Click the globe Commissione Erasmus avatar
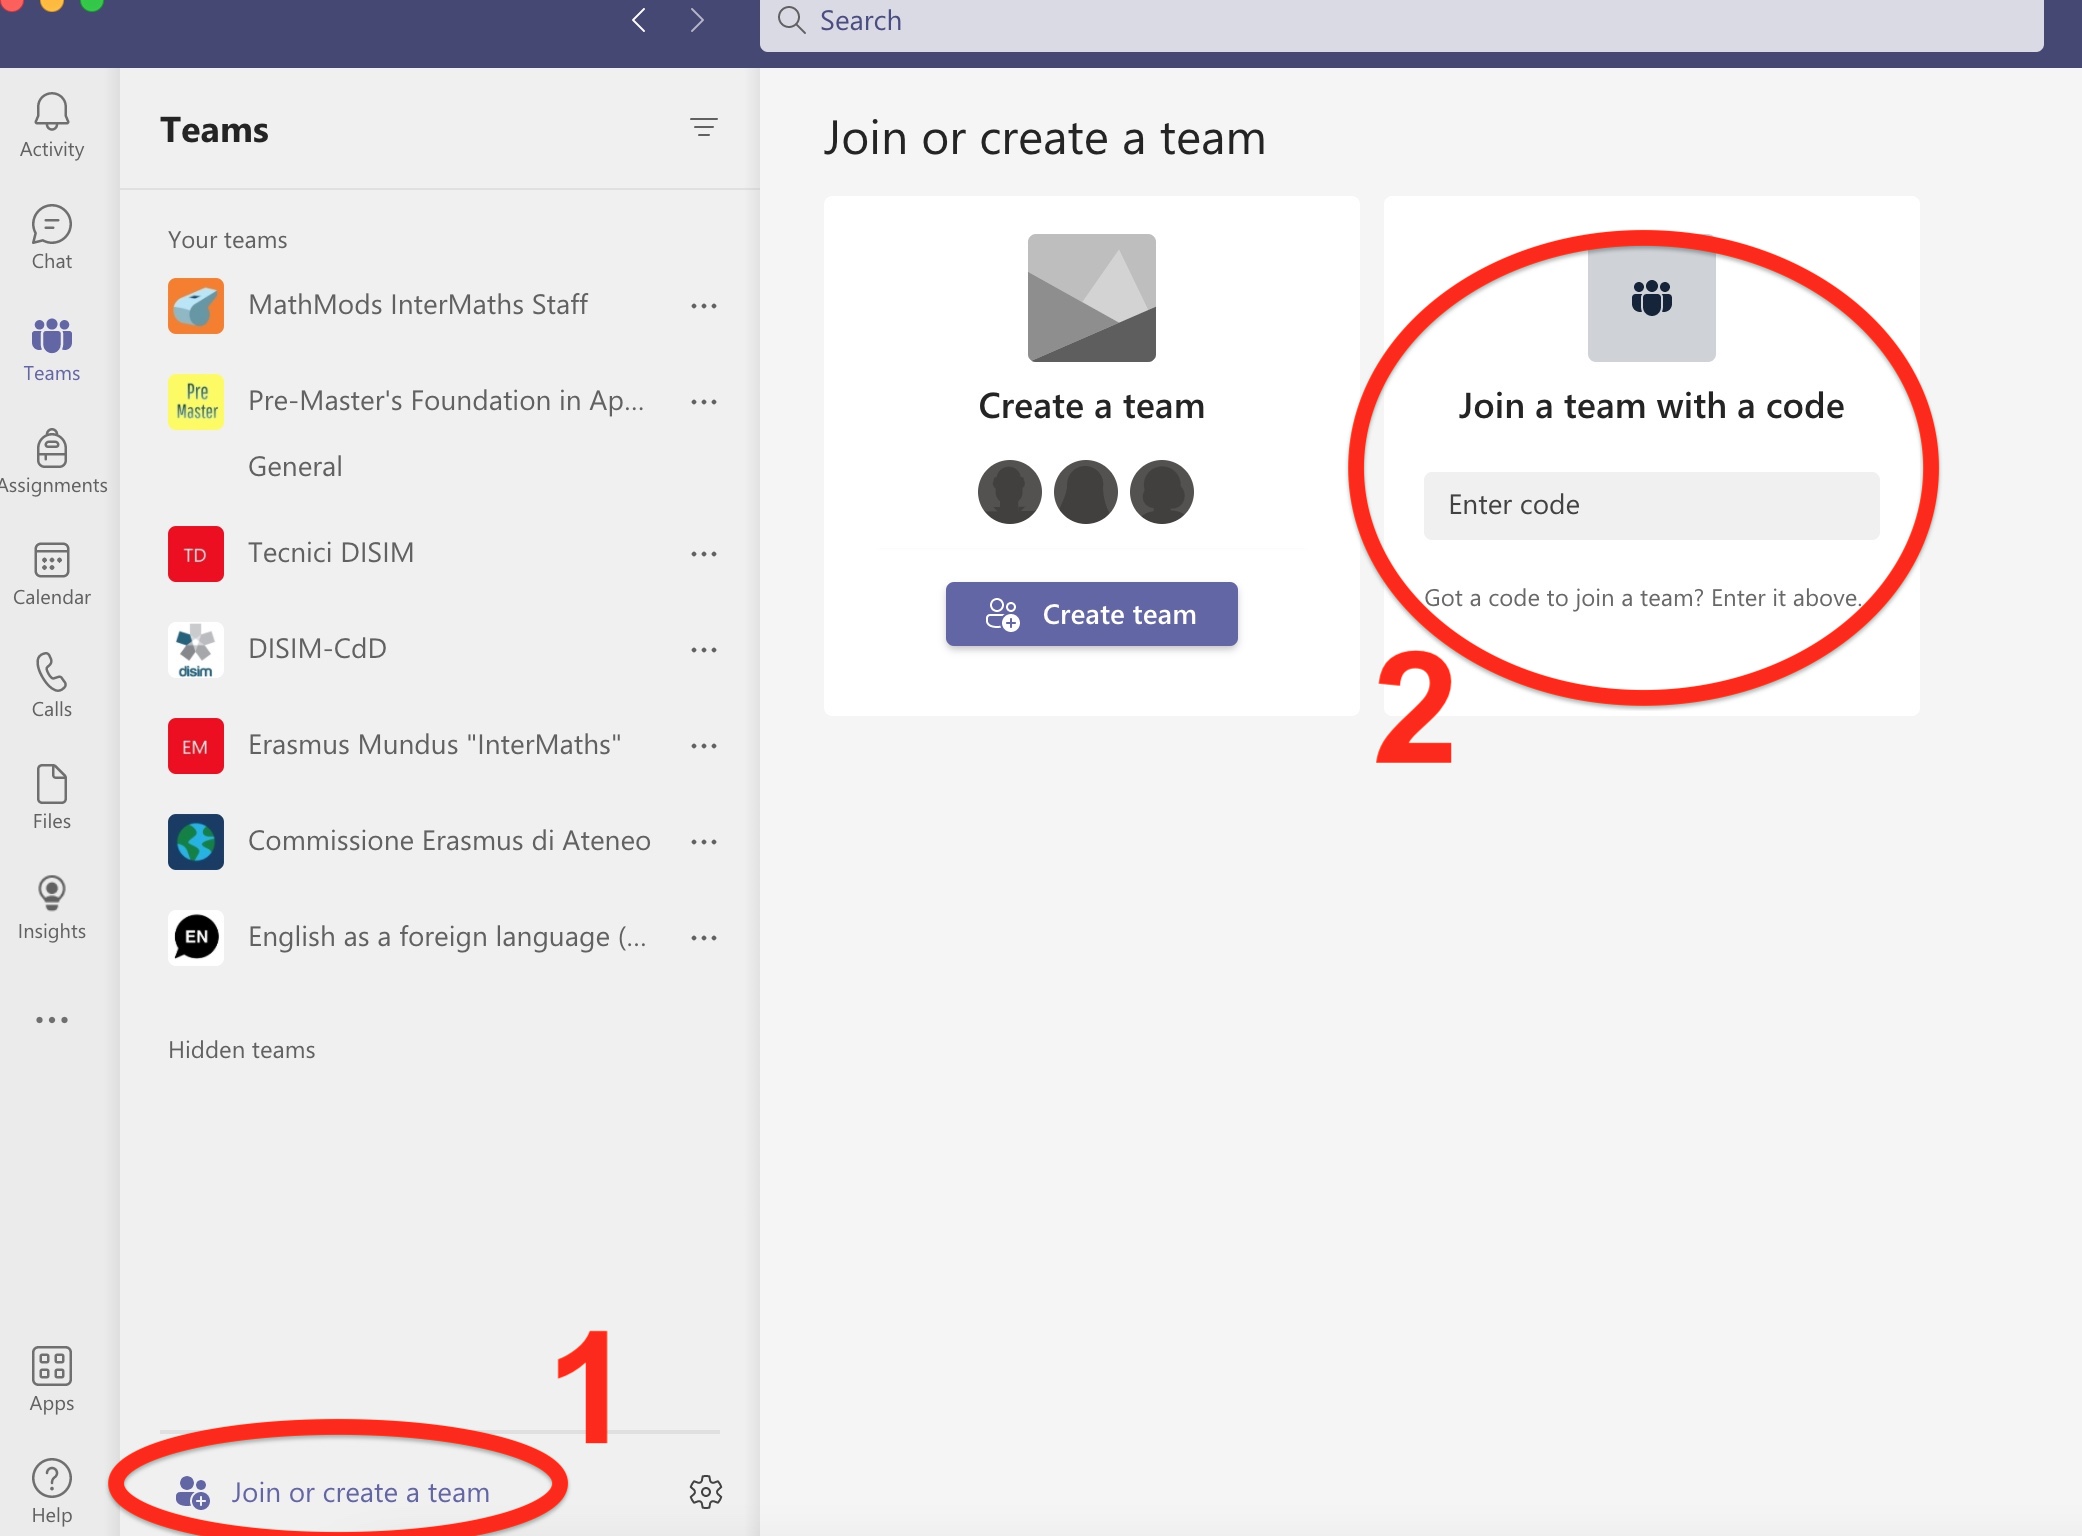The width and height of the screenshot is (2082, 1536). pyautogui.click(x=196, y=841)
